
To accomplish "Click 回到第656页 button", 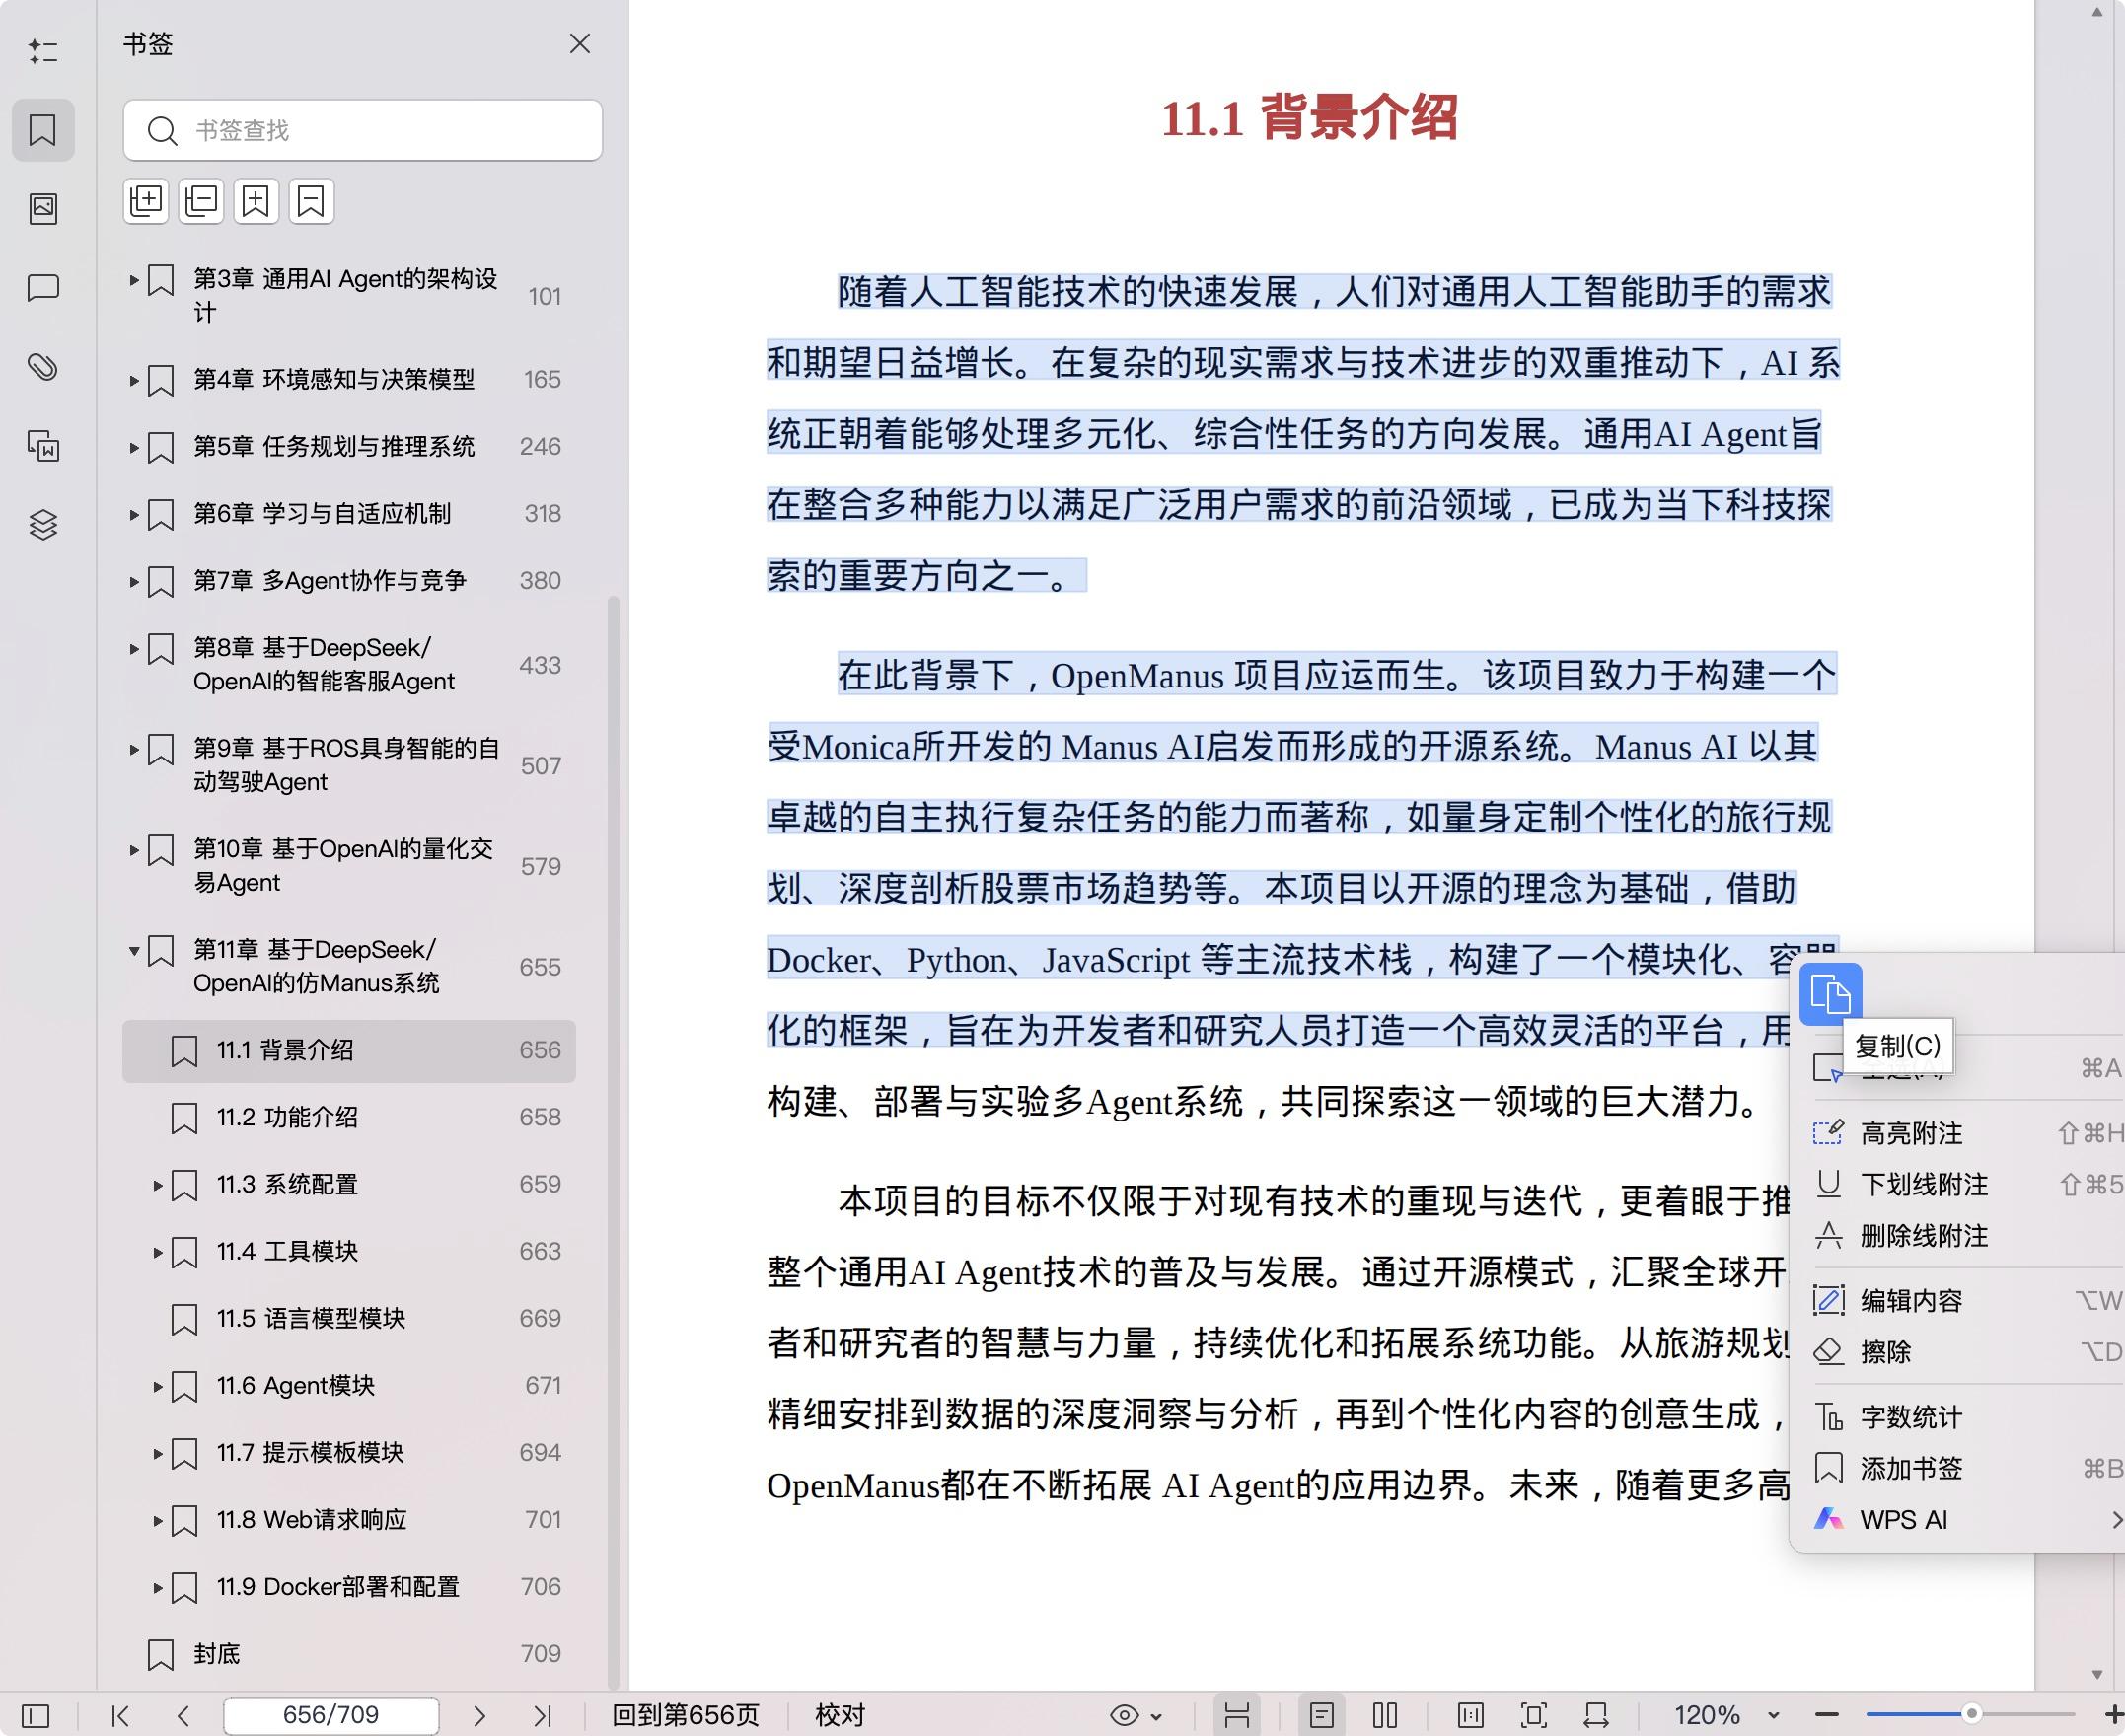I will [686, 1716].
